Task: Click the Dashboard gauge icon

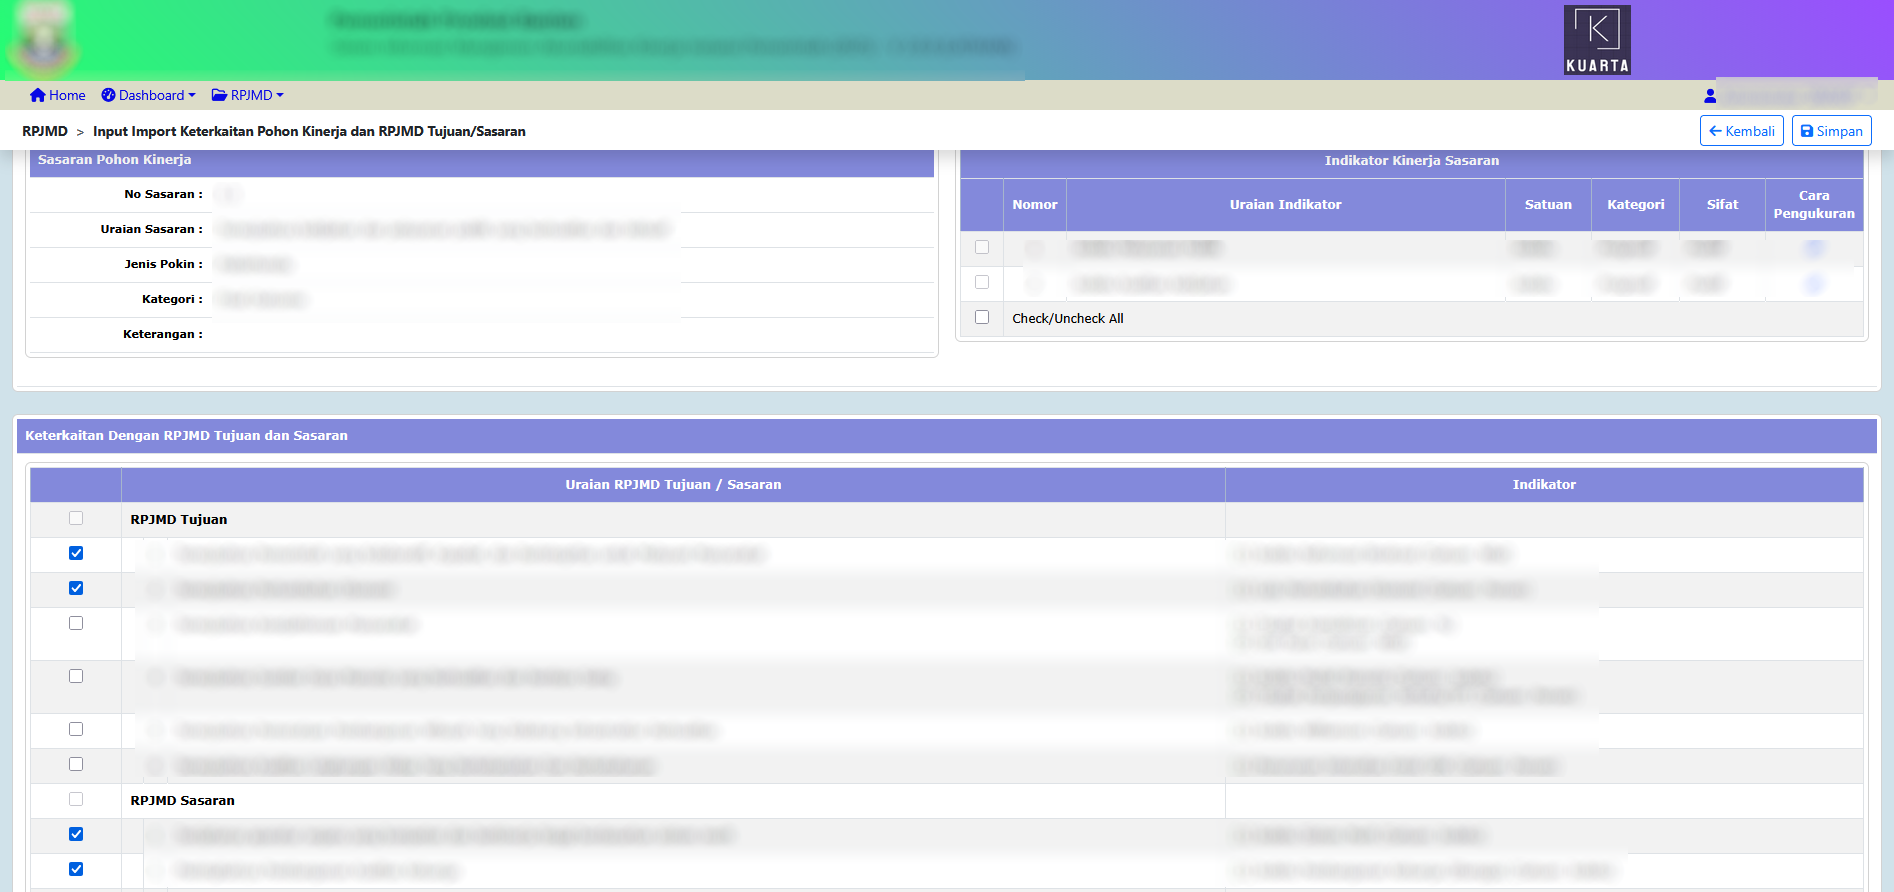Action: (x=108, y=95)
